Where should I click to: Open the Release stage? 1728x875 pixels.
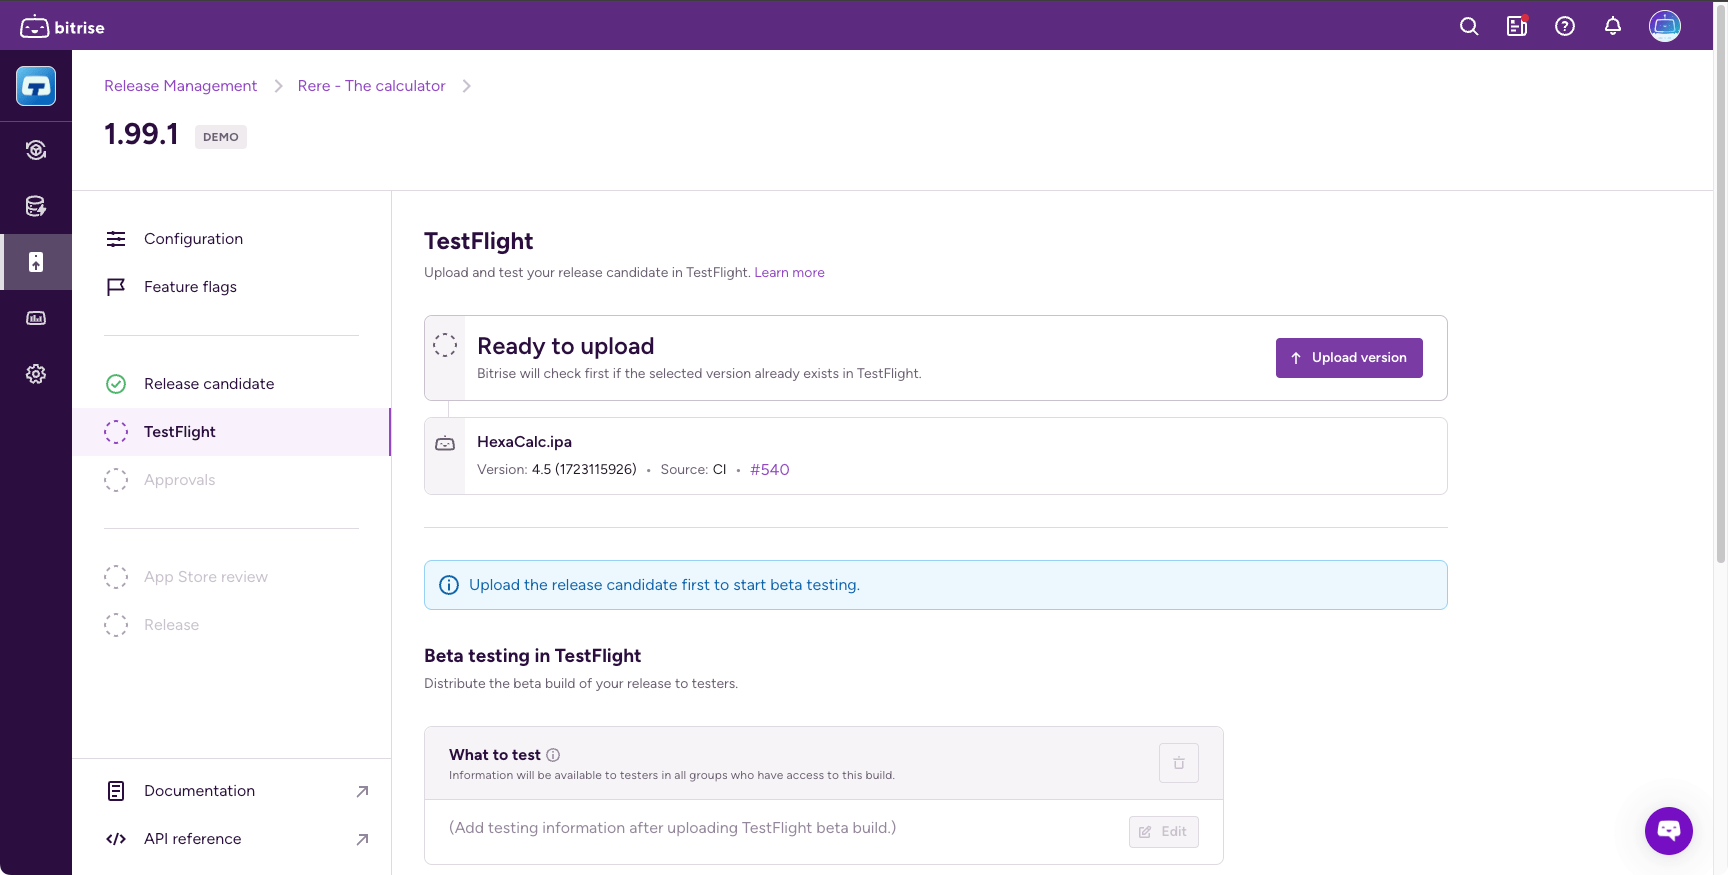(x=231, y=625)
